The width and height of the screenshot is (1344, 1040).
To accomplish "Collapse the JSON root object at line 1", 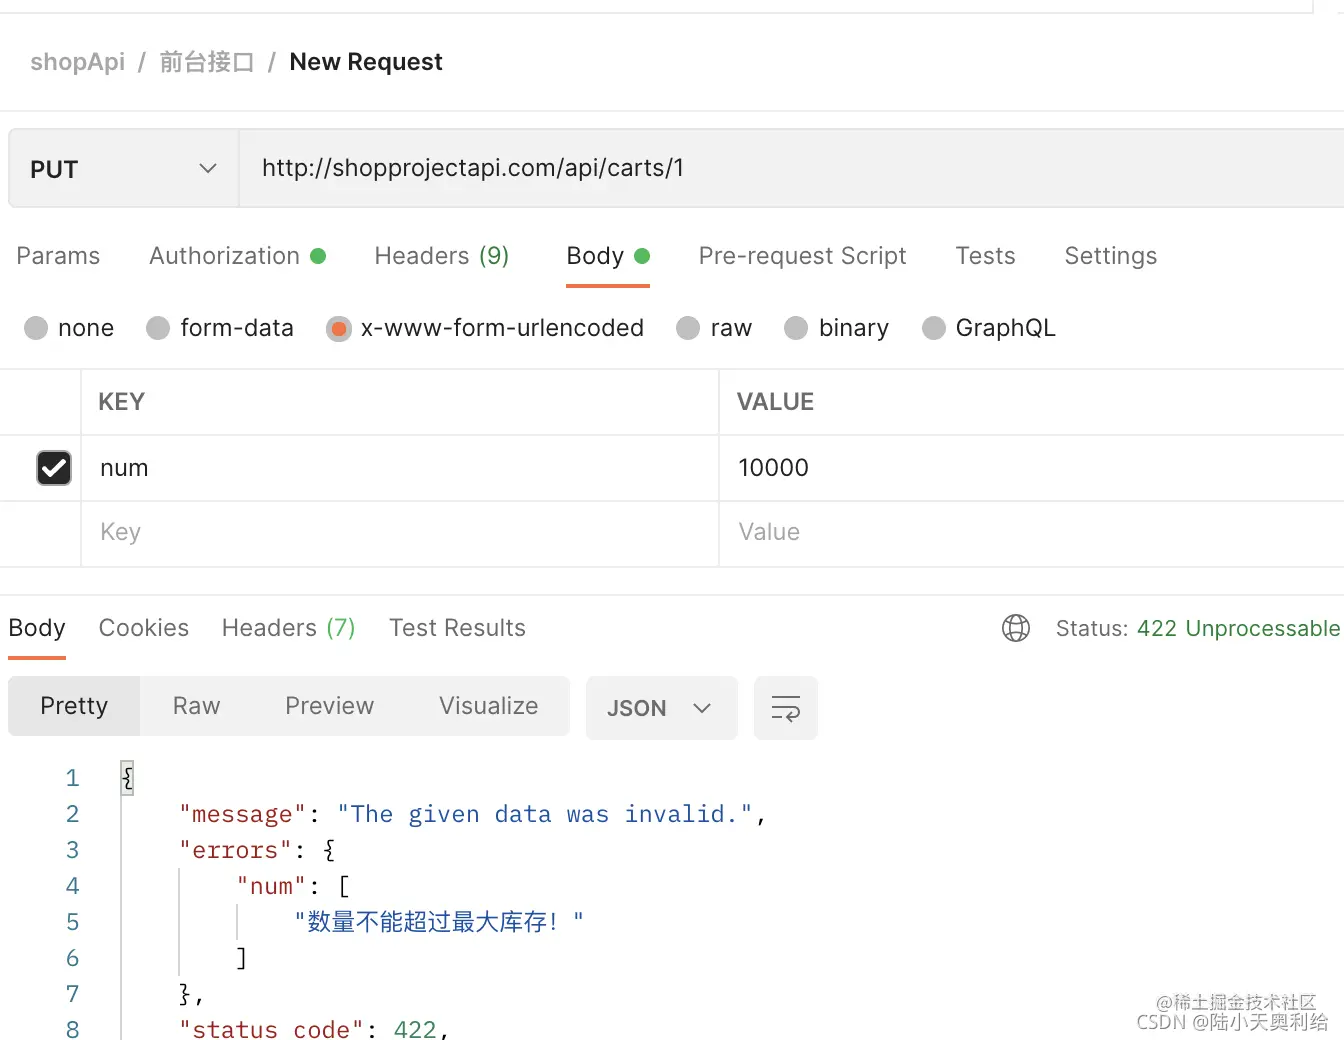I will pyautogui.click(x=127, y=778).
